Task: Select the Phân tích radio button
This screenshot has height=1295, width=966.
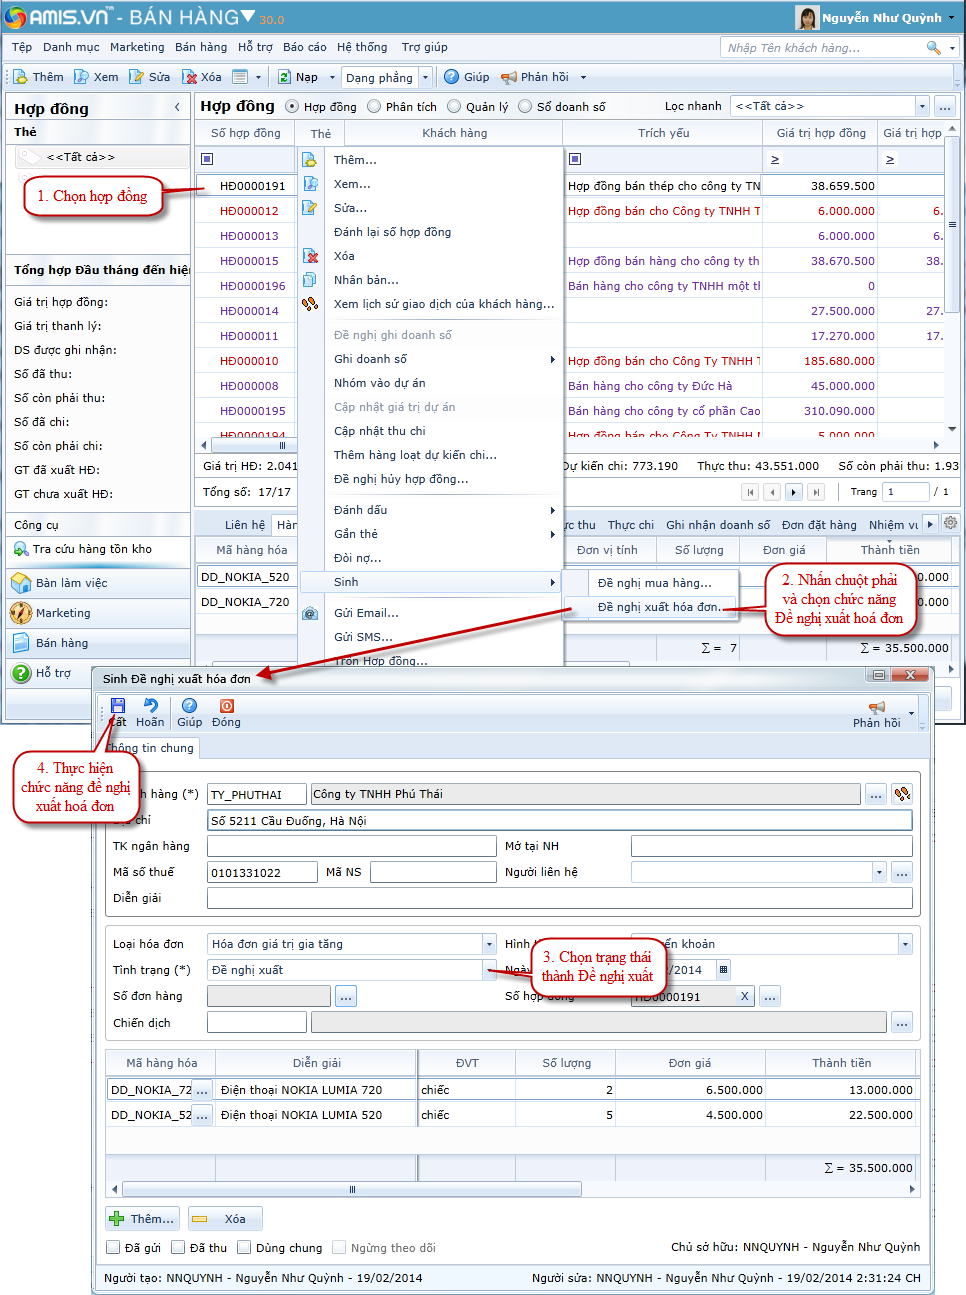Action: tap(374, 107)
